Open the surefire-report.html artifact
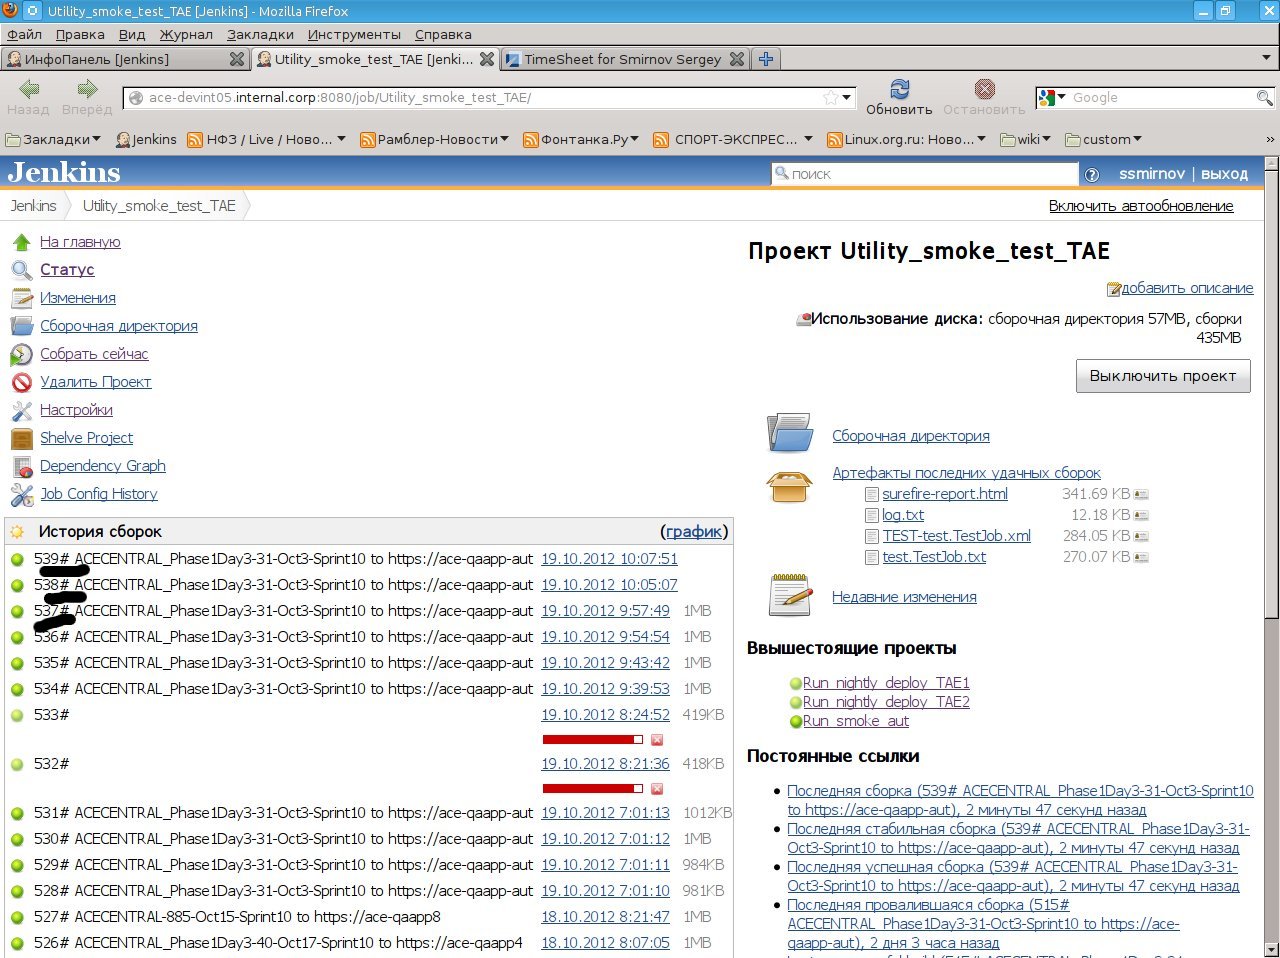Image resolution: width=1280 pixels, height=958 pixels. point(945,494)
